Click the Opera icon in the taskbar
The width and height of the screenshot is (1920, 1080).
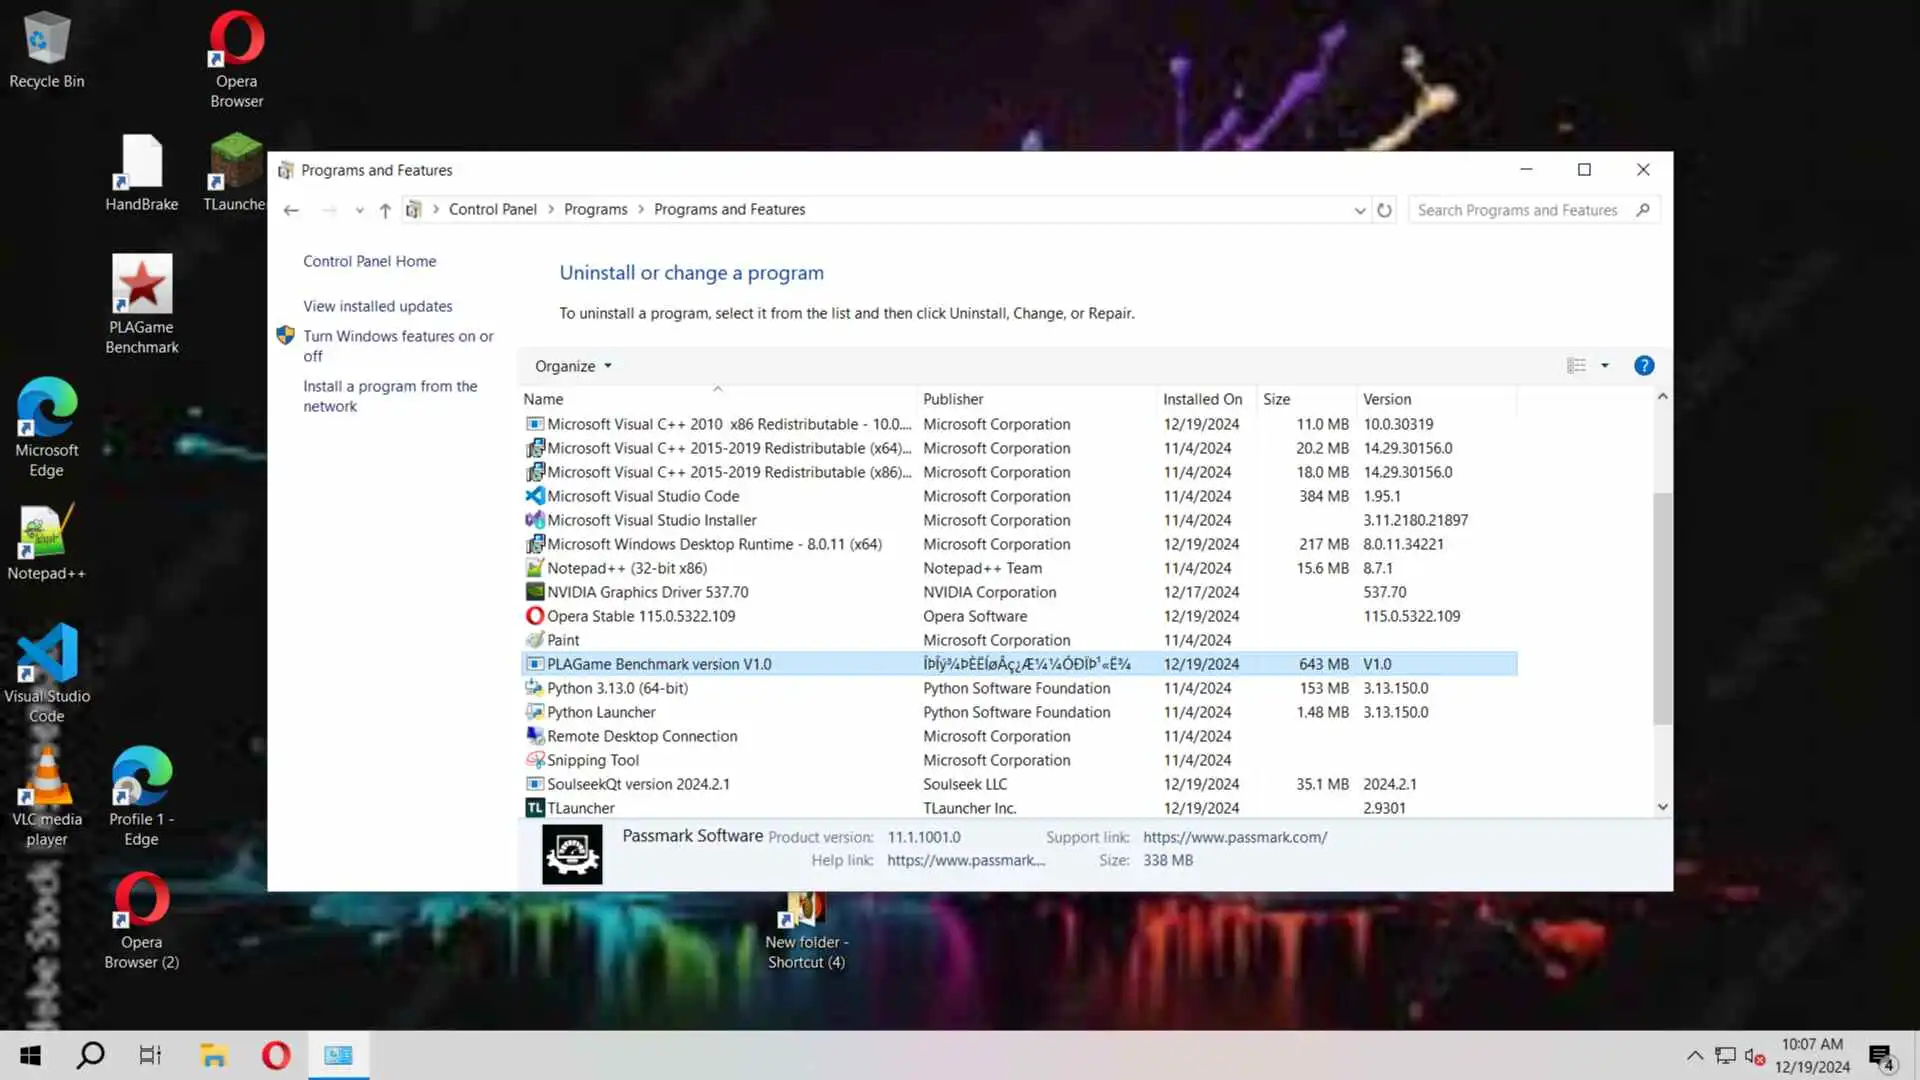pyautogui.click(x=276, y=1055)
